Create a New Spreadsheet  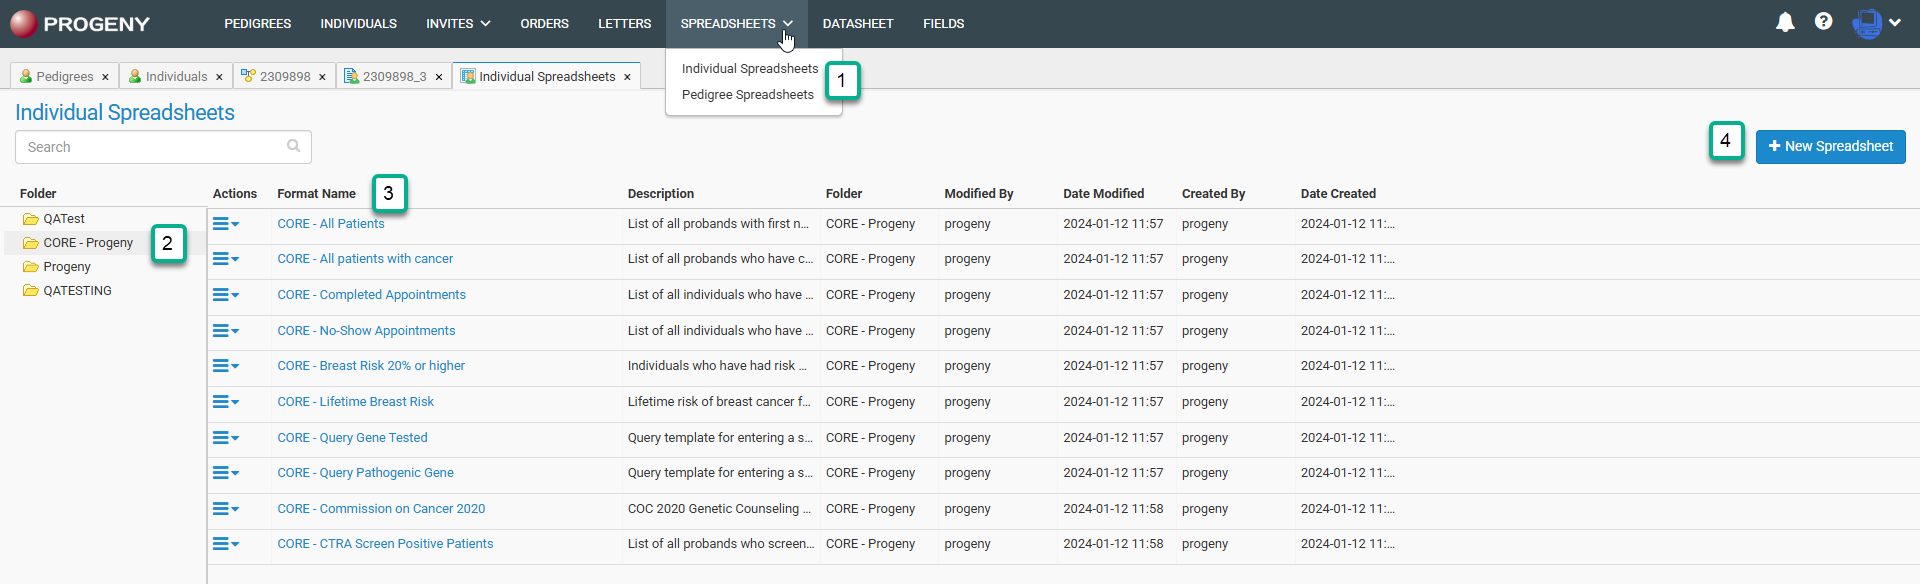(1830, 146)
